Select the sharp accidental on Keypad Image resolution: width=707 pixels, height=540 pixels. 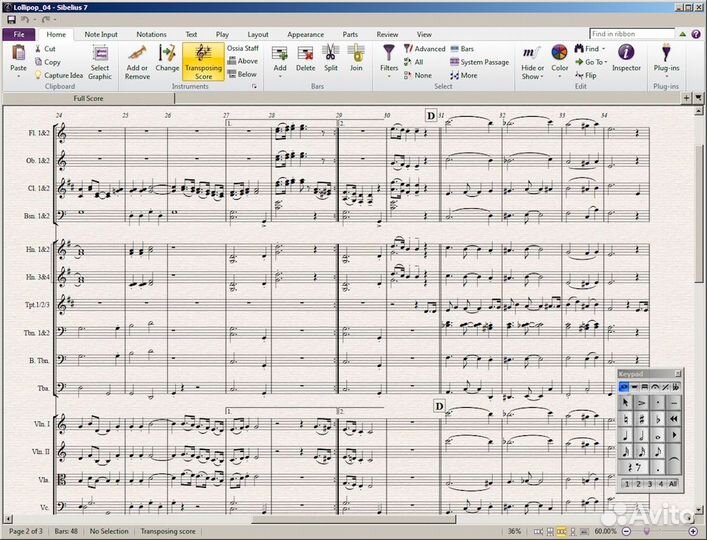[642, 418]
